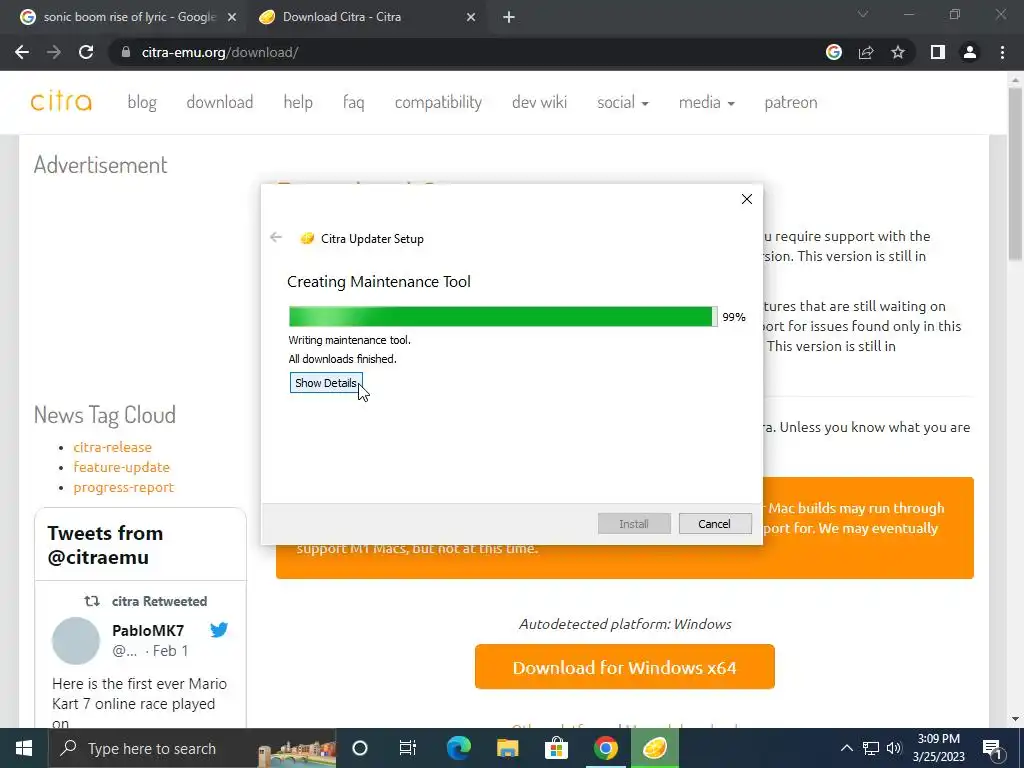1024x768 pixels.
Task: Click network icon in system tray
Action: [x=871, y=748]
